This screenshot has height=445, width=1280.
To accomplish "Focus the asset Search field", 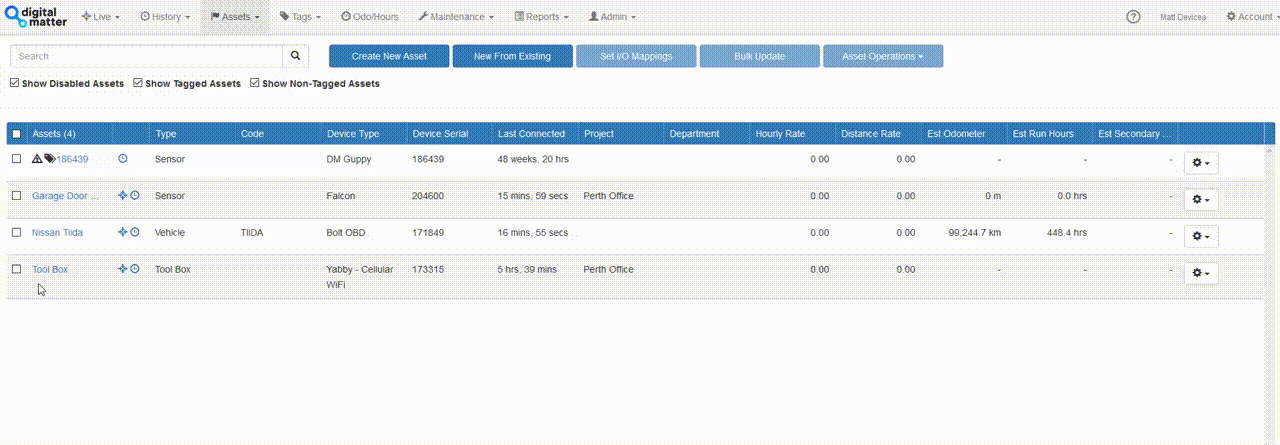I will pos(146,56).
